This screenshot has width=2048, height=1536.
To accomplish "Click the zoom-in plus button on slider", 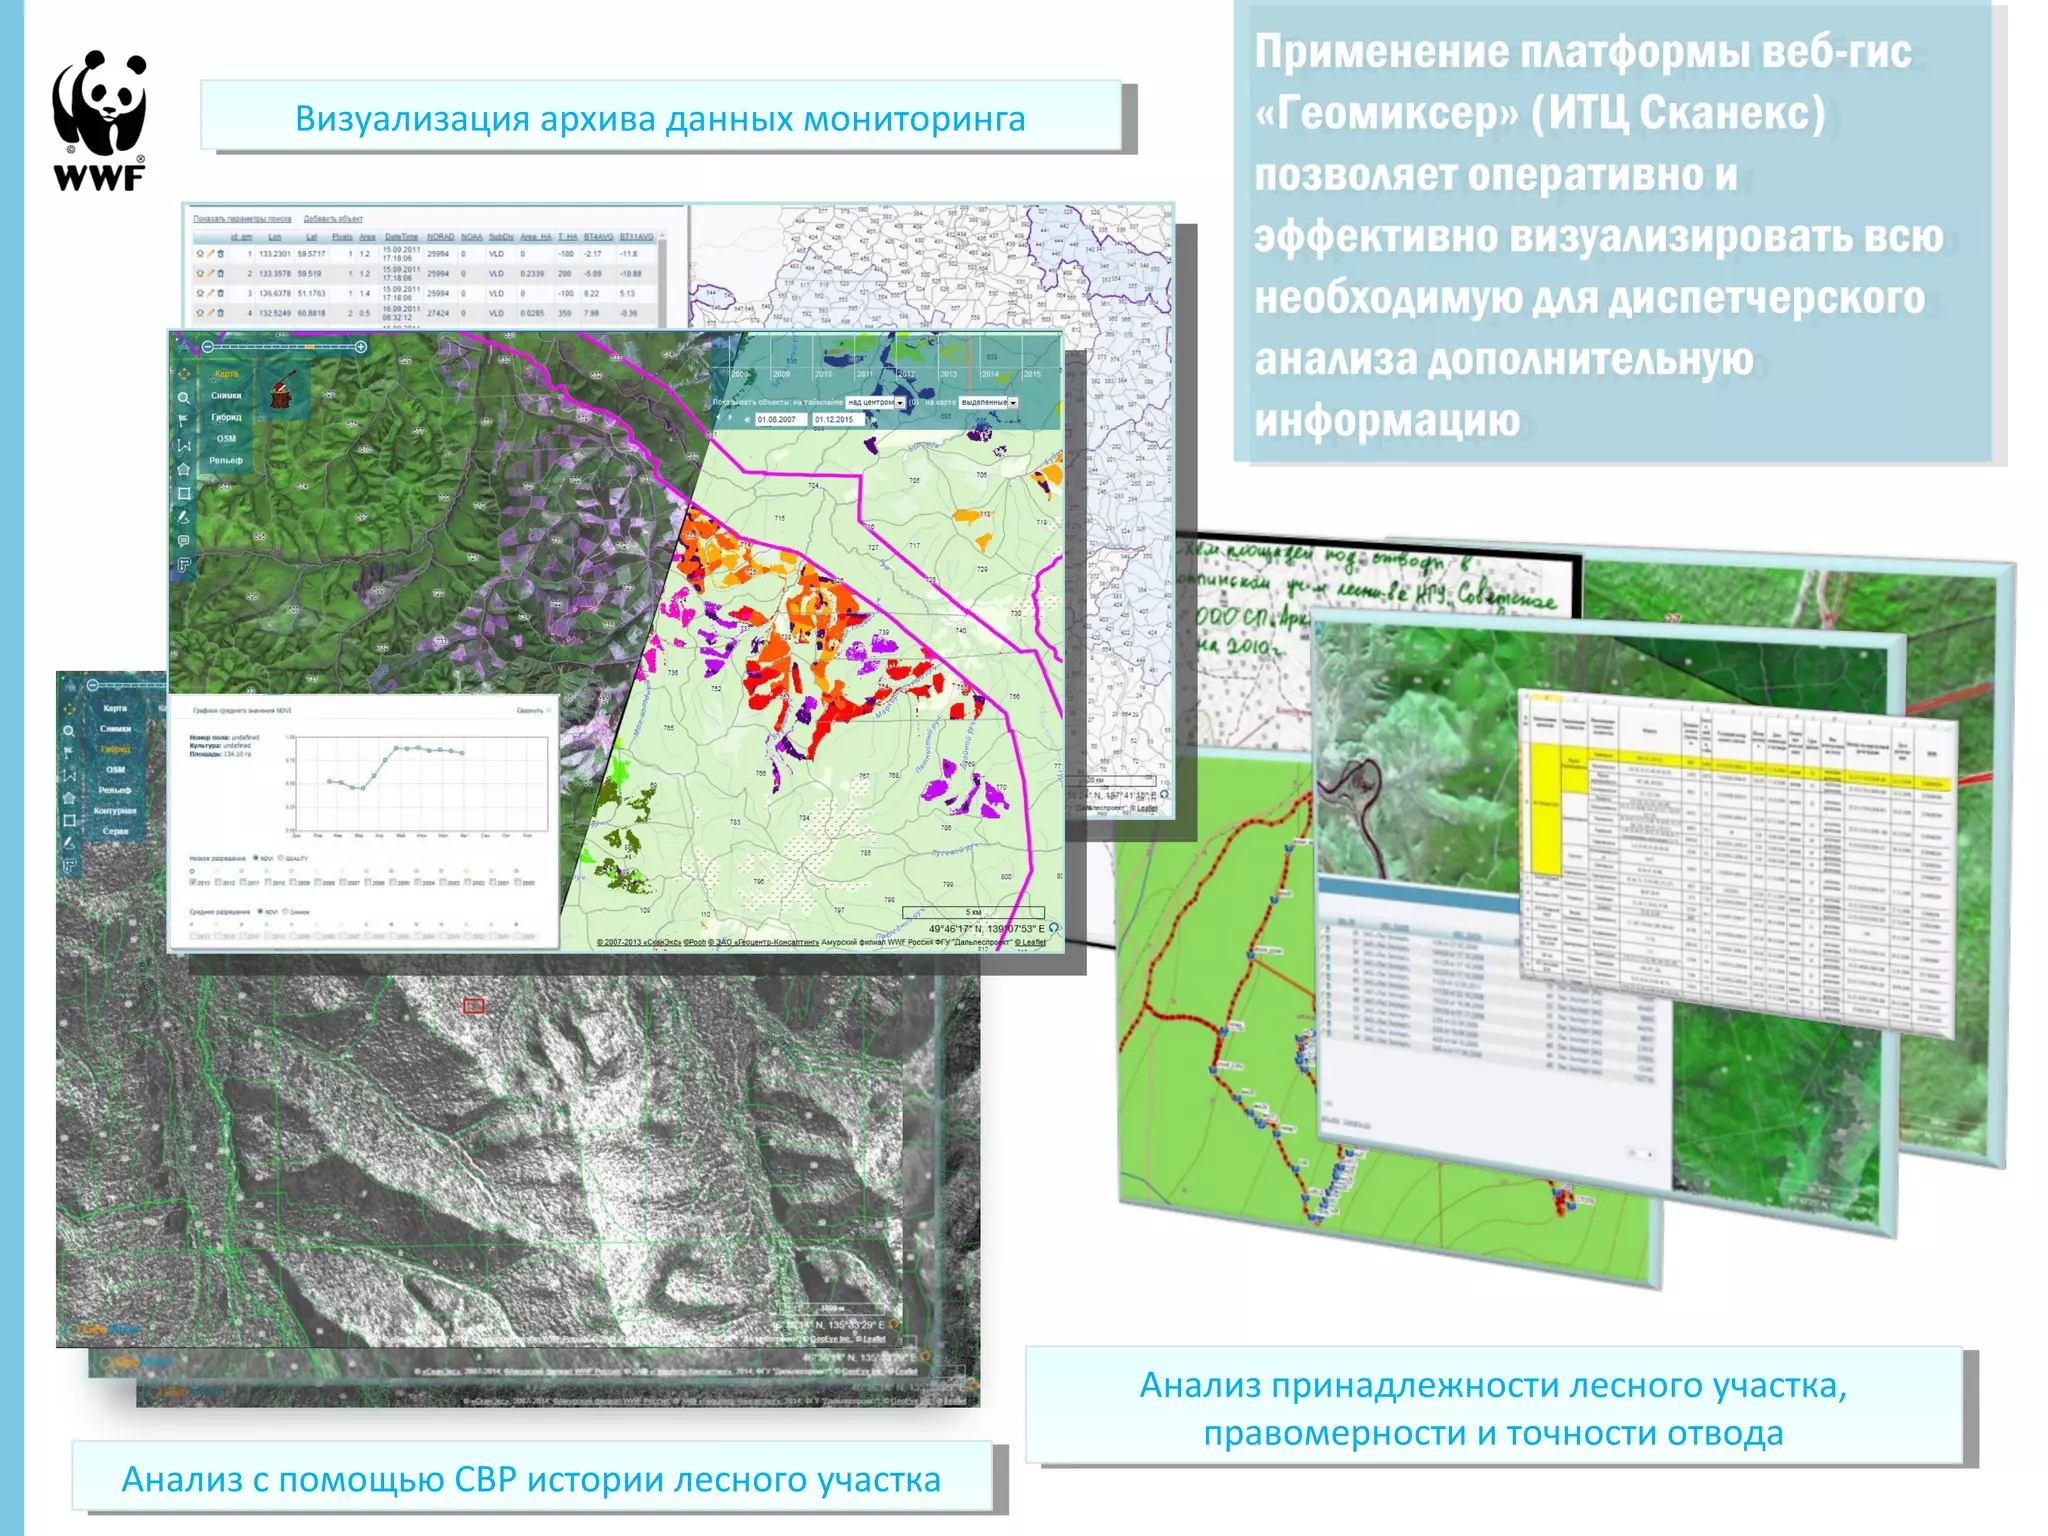I will (361, 347).
